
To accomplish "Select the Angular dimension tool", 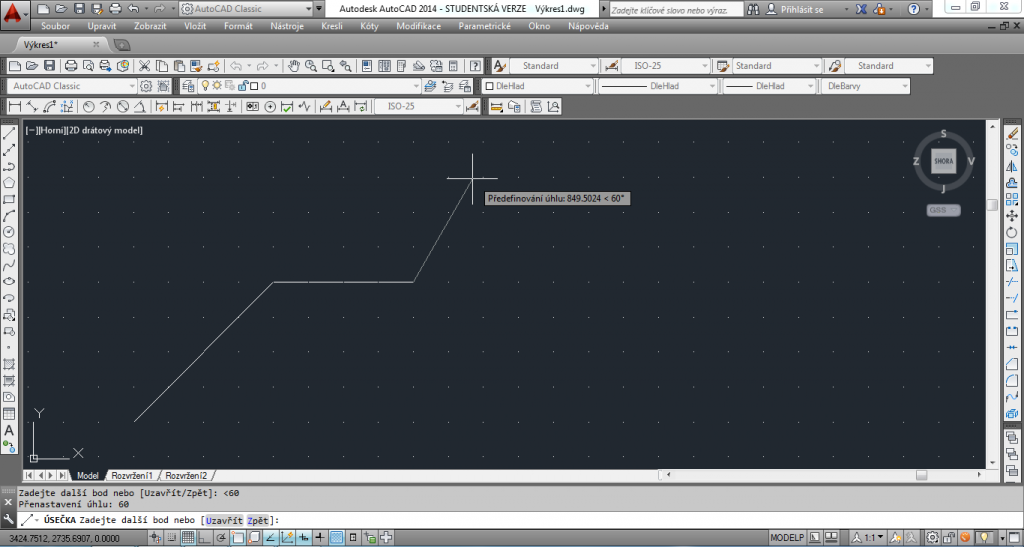I will pos(140,106).
